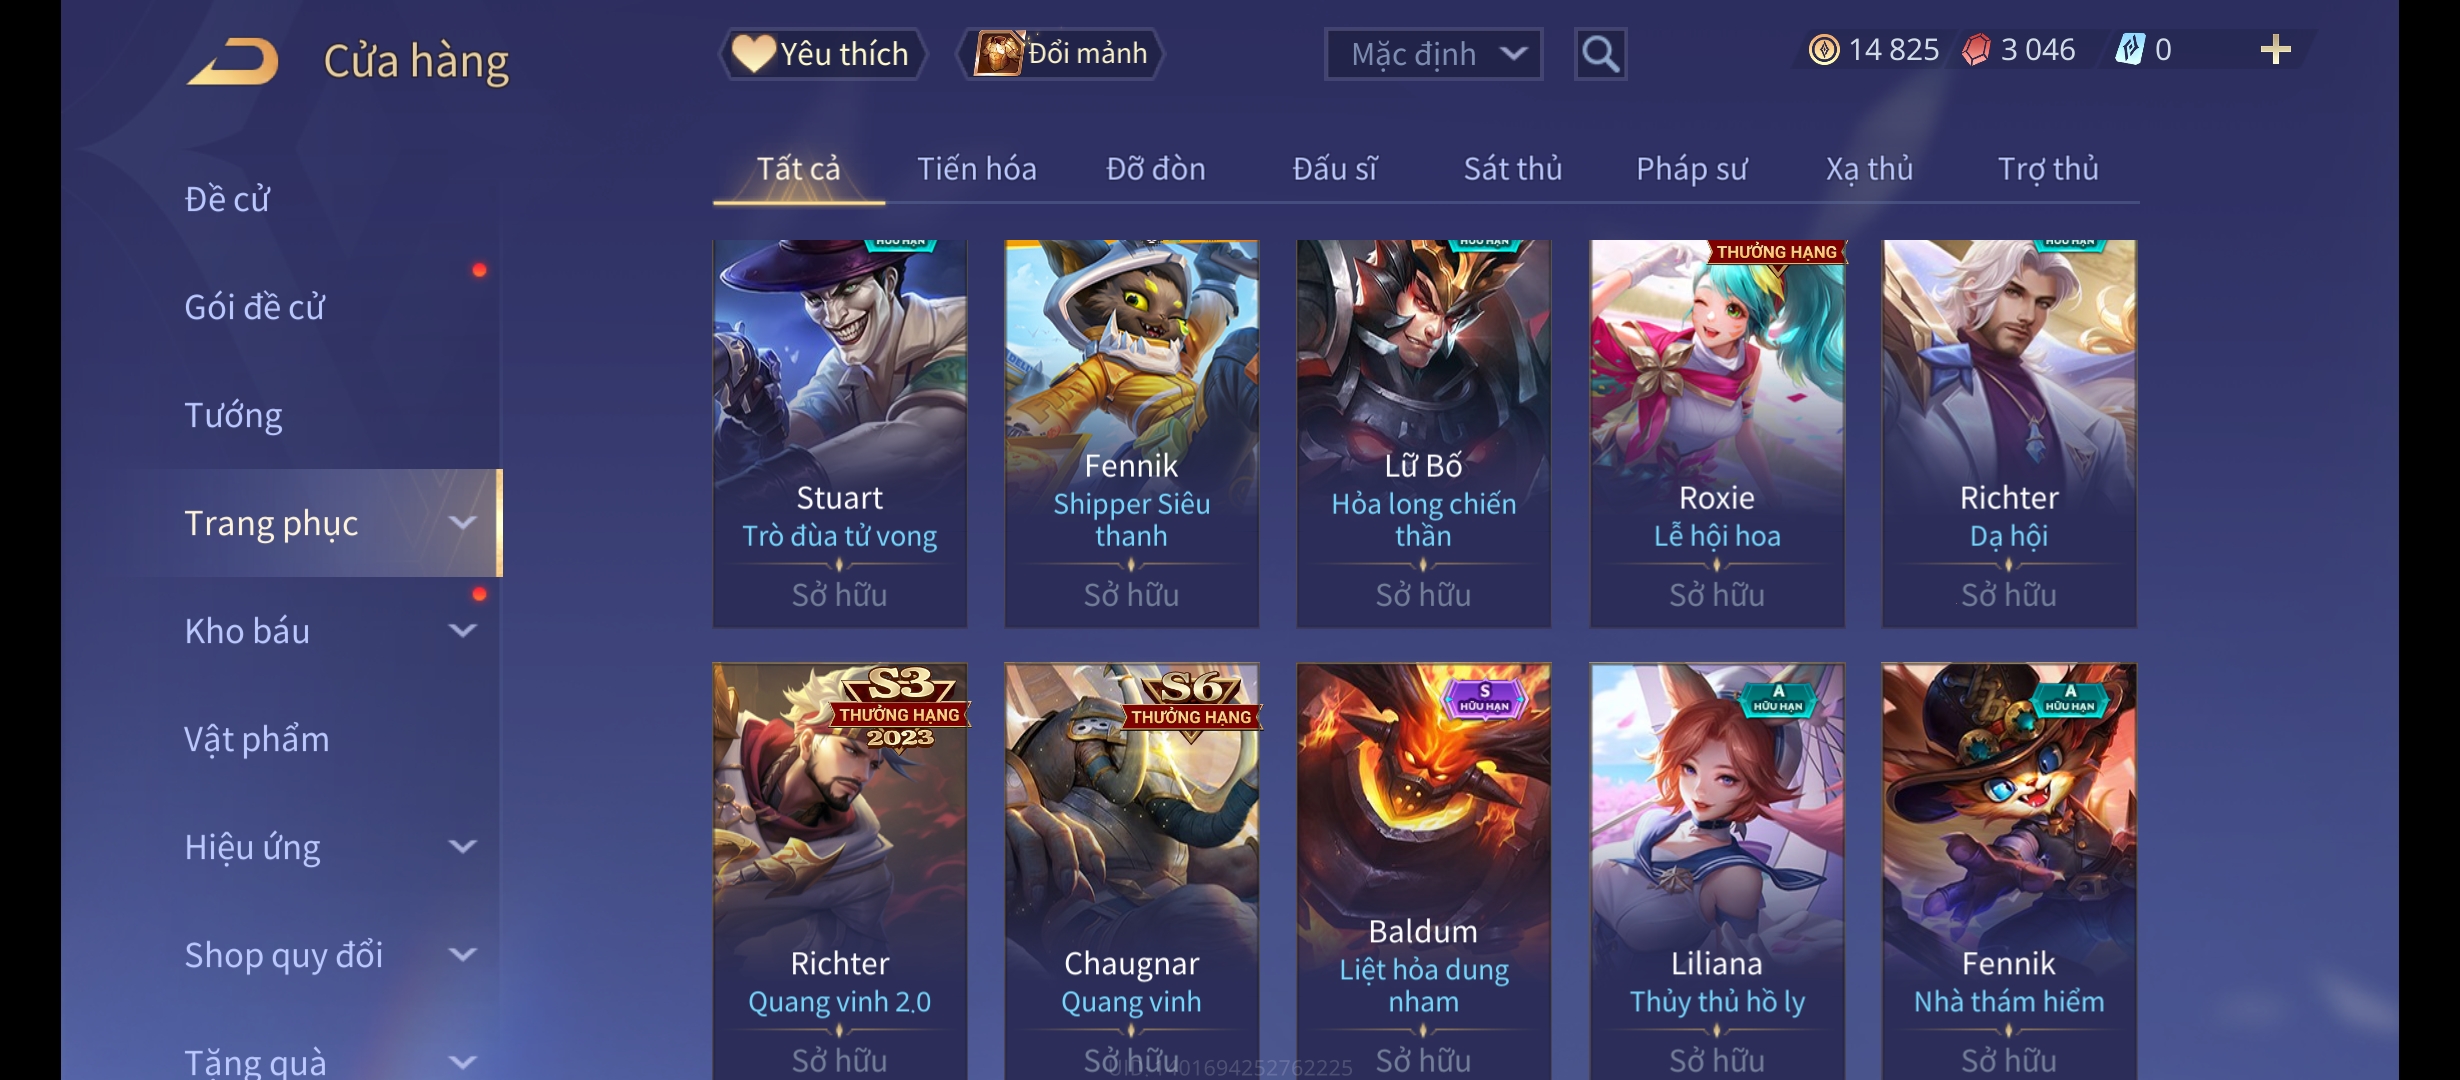Screen dimensions: 2460x1080
Task: Expand the Hiệu ứng sidebar section
Action: [462, 847]
